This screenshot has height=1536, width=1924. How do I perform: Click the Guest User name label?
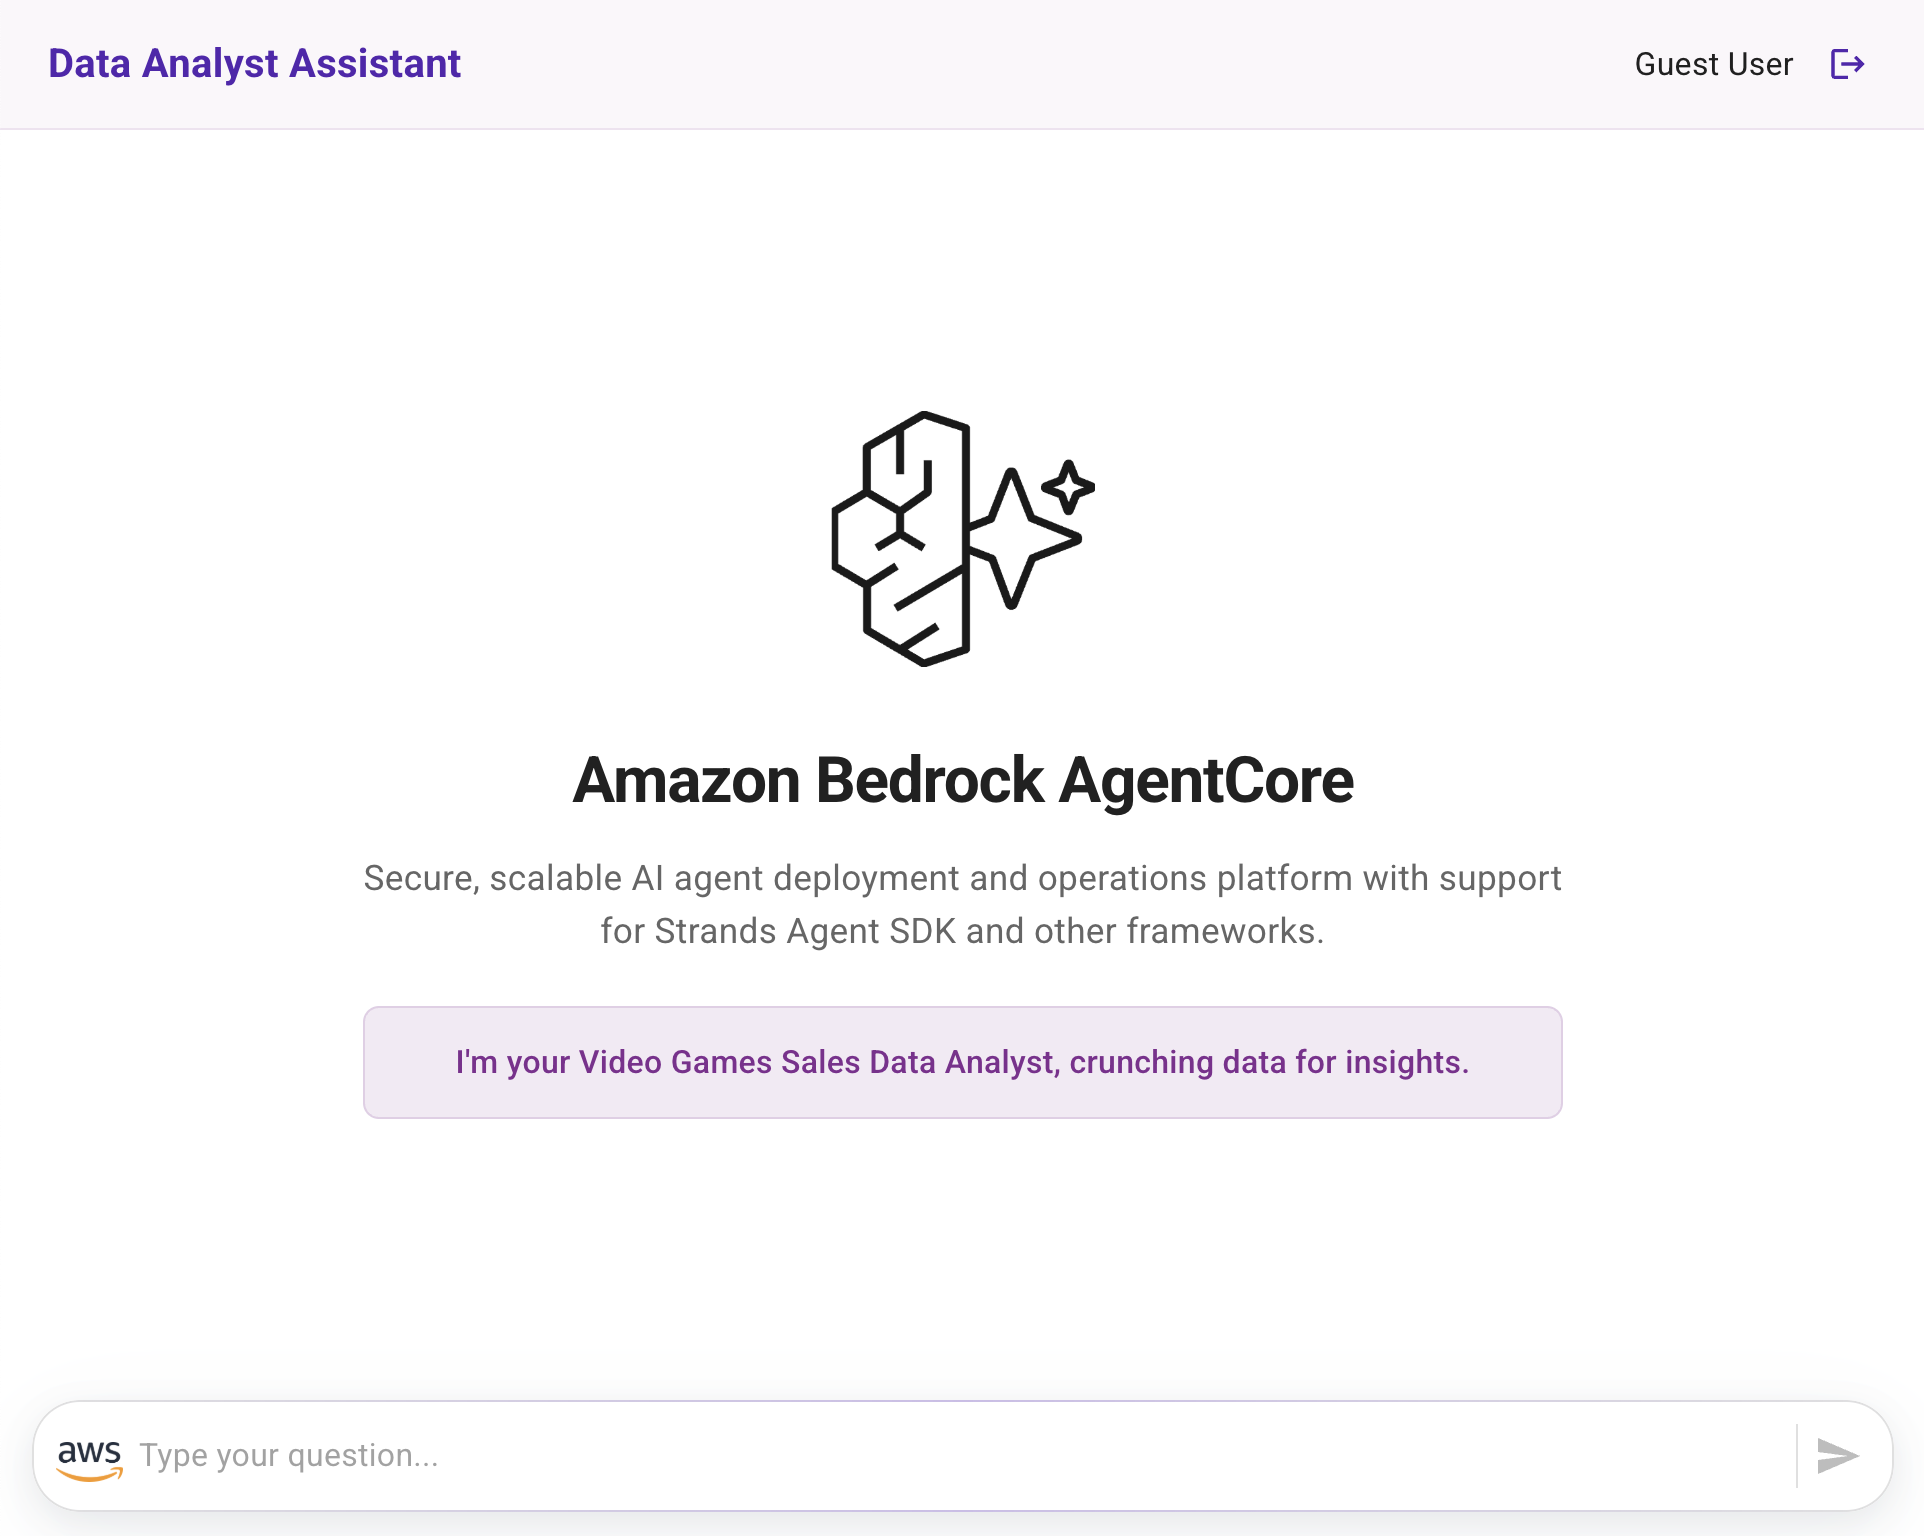point(1713,64)
